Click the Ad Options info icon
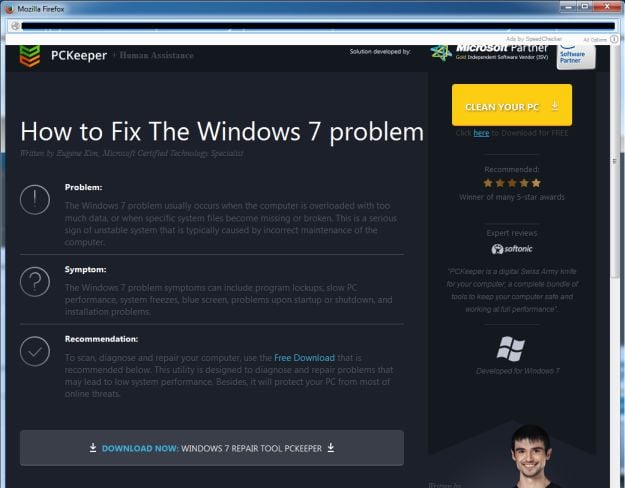This screenshot has width=625, height=488. [x=614, y=39]
